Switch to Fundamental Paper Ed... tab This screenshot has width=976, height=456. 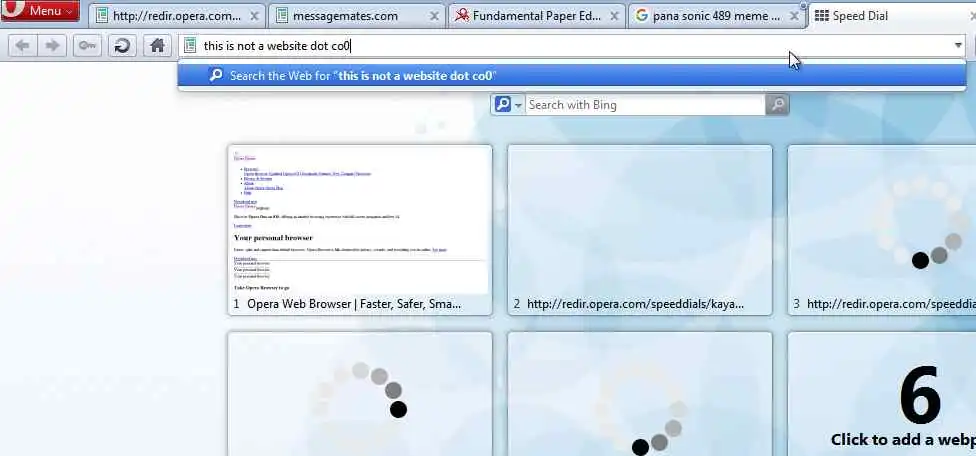point(537,16)
